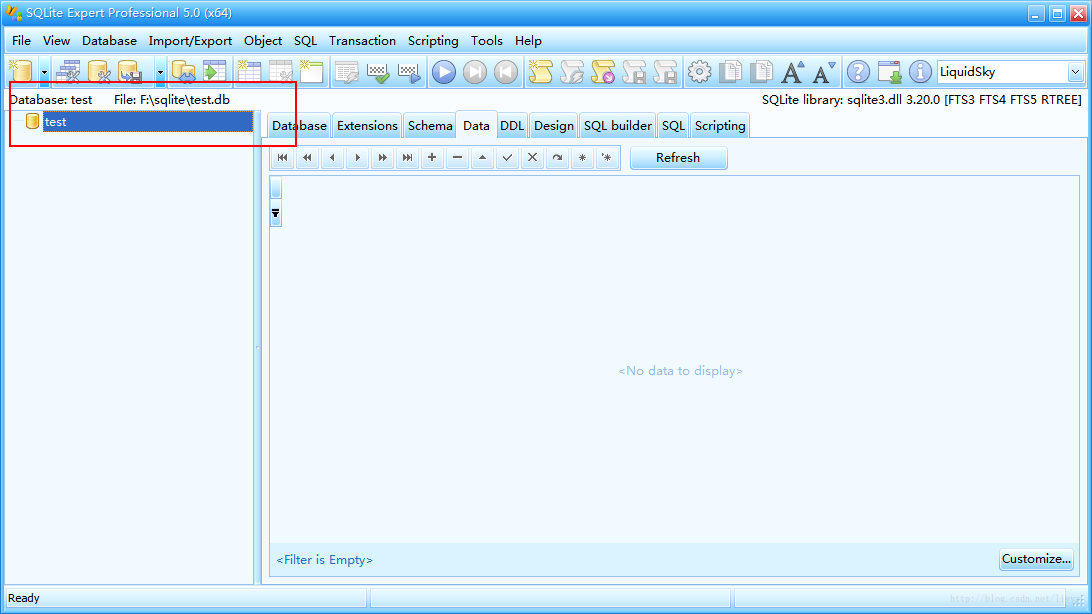
Task: Open the dropdown arrow after database save icon
Action: coord(160,72)
